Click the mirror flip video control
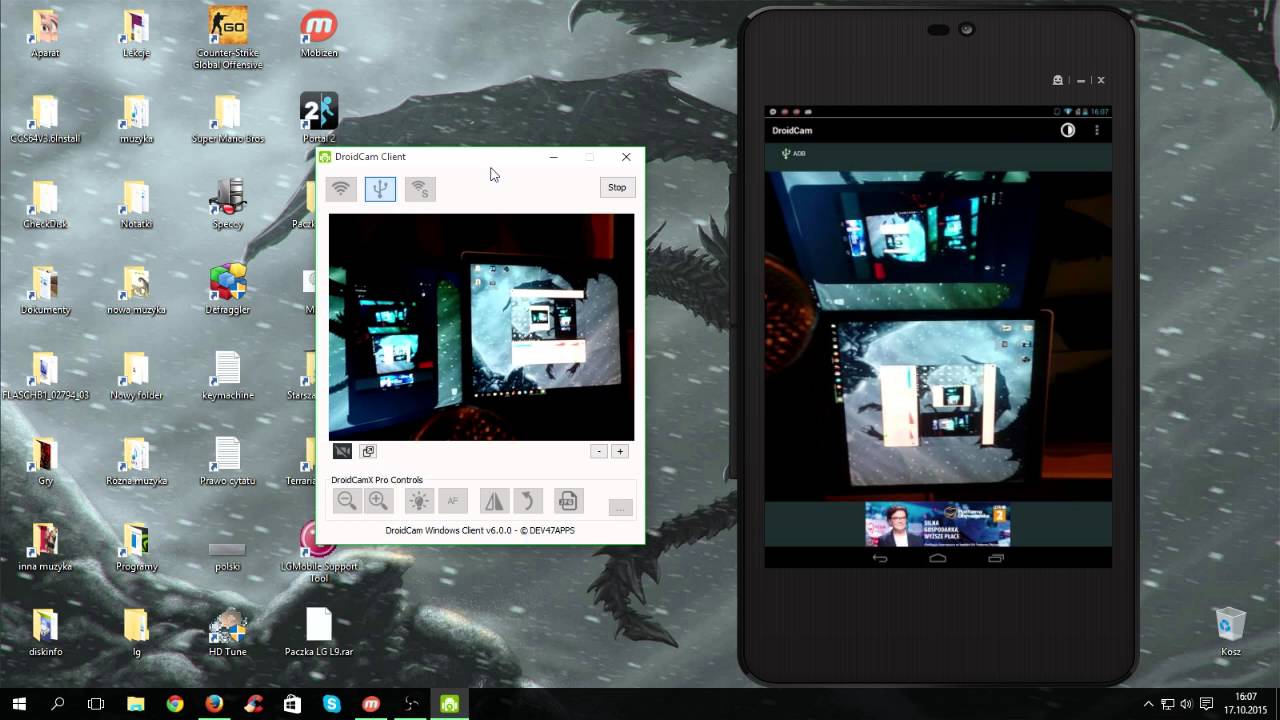The image size is (1280, 720). click(494, 501)
